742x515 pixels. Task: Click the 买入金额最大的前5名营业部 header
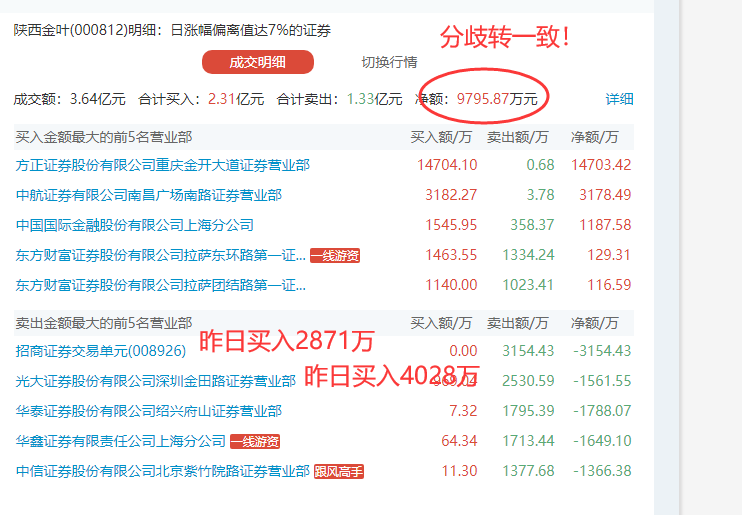pyautogui.click(x=104, y=137)
